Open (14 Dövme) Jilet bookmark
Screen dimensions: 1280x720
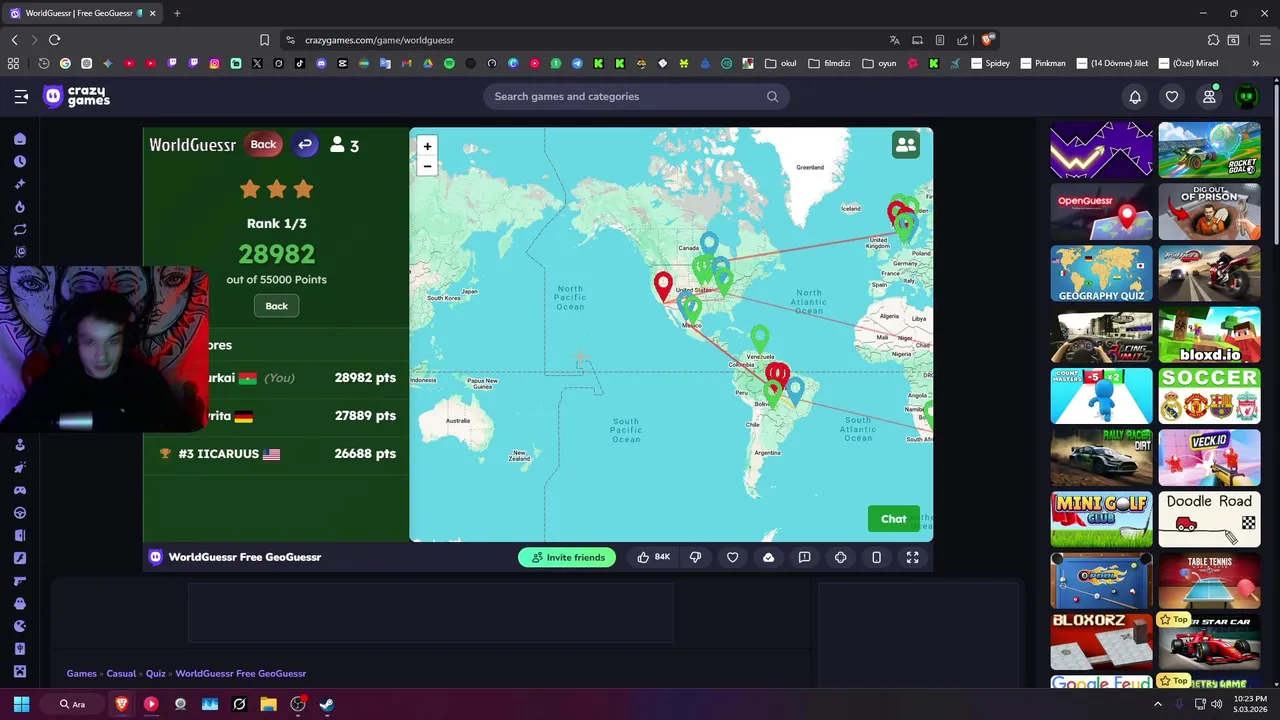[x=1112, y=63]
